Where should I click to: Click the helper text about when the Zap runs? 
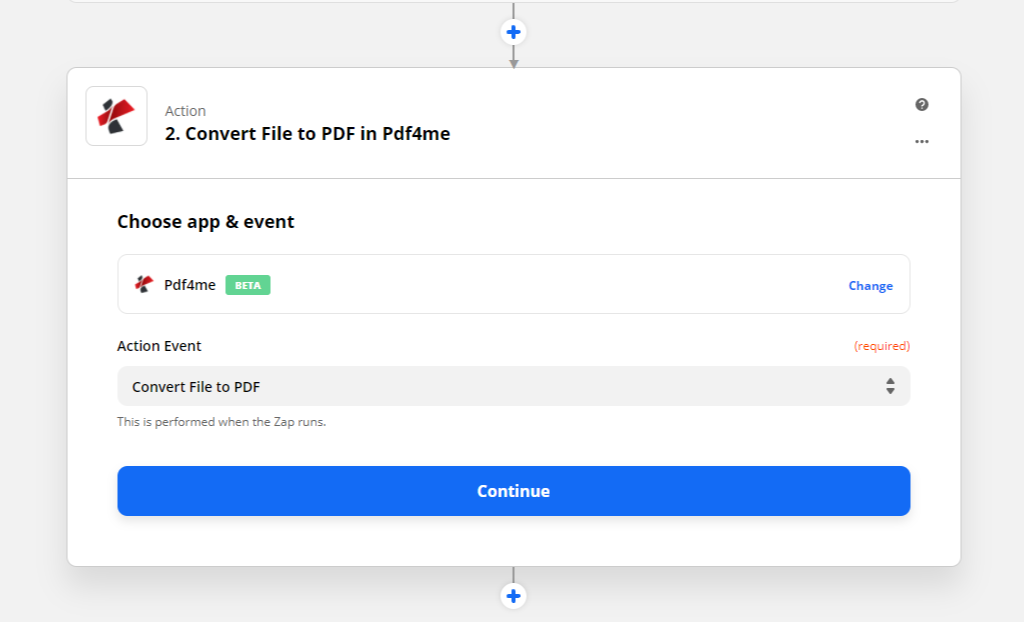point(221,422)
